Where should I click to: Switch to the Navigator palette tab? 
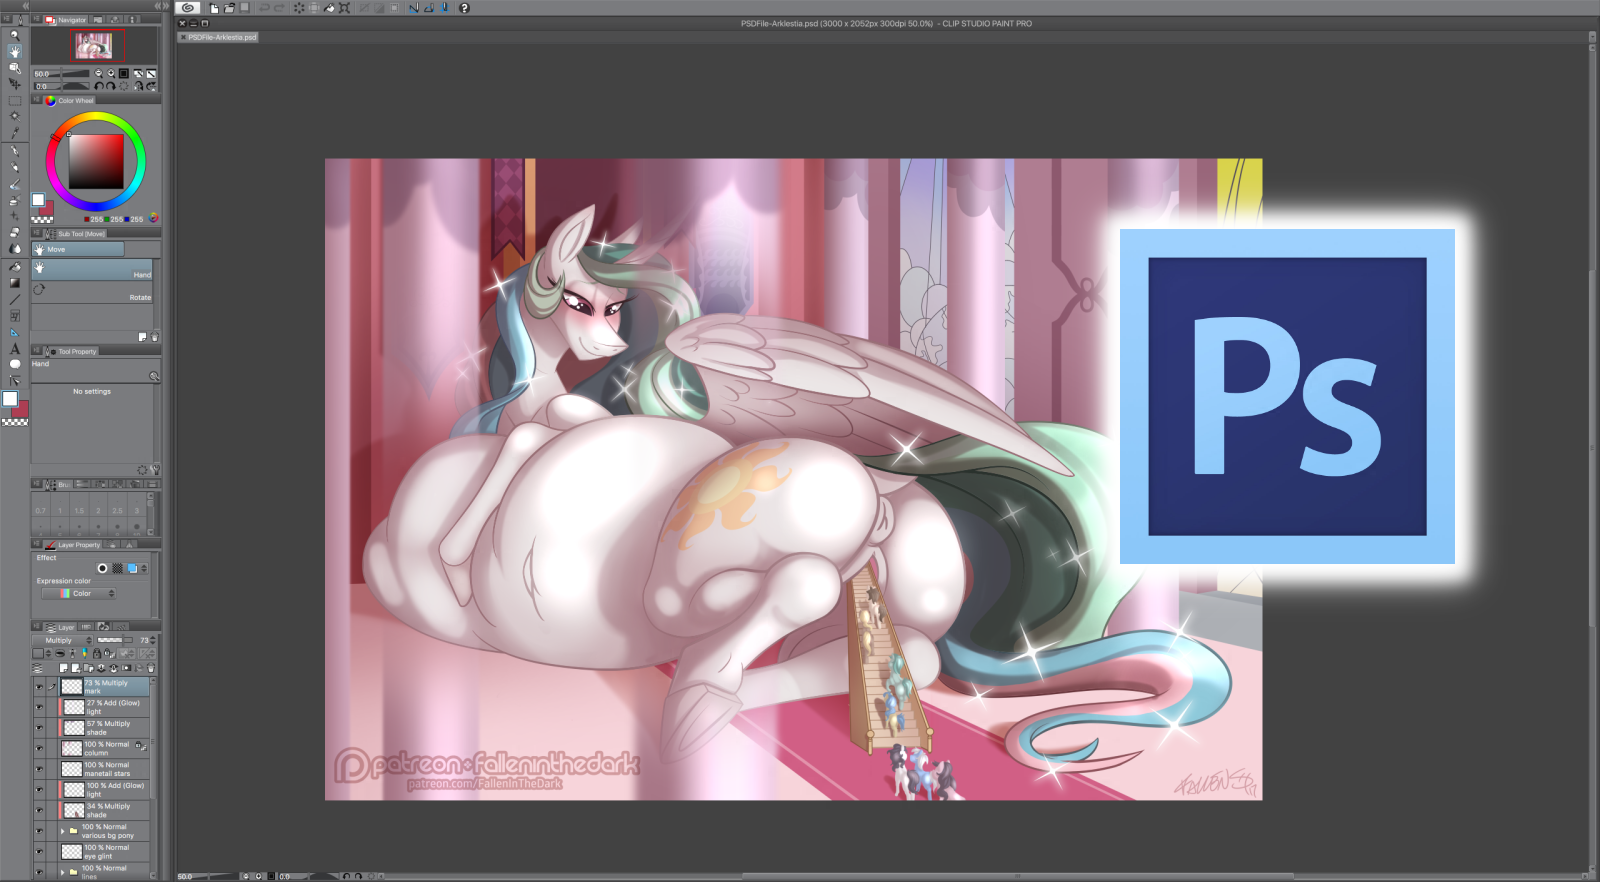(67, 20)
